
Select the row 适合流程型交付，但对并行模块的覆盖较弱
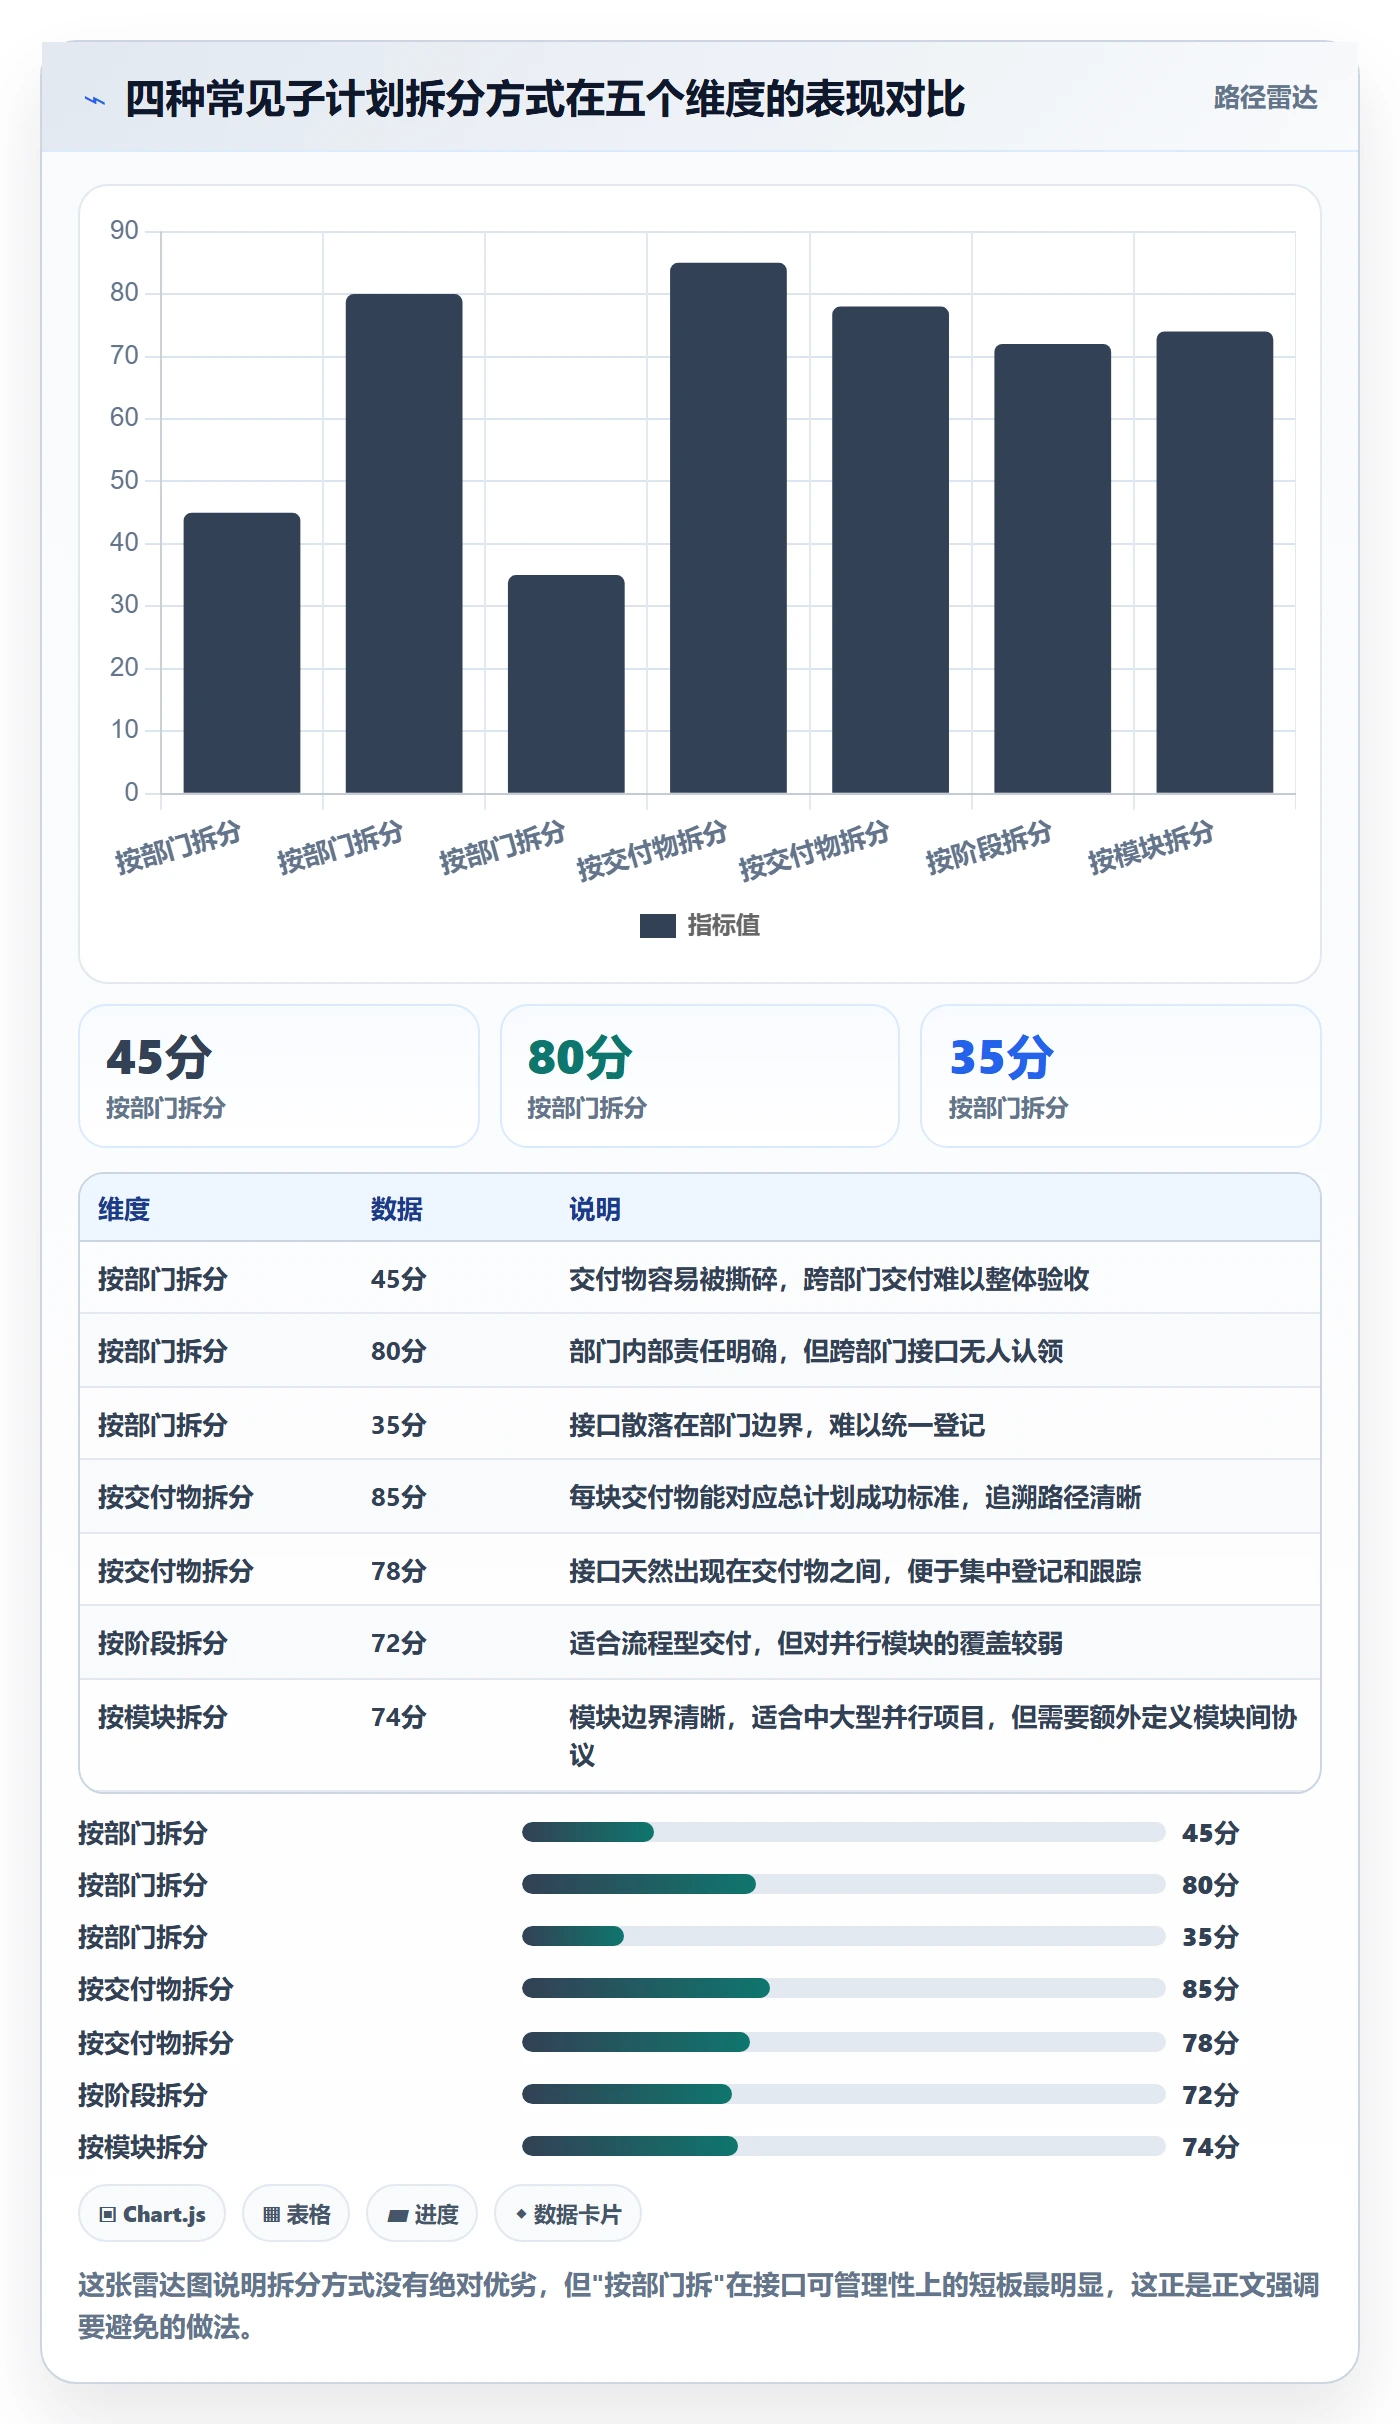[700, 1643]
